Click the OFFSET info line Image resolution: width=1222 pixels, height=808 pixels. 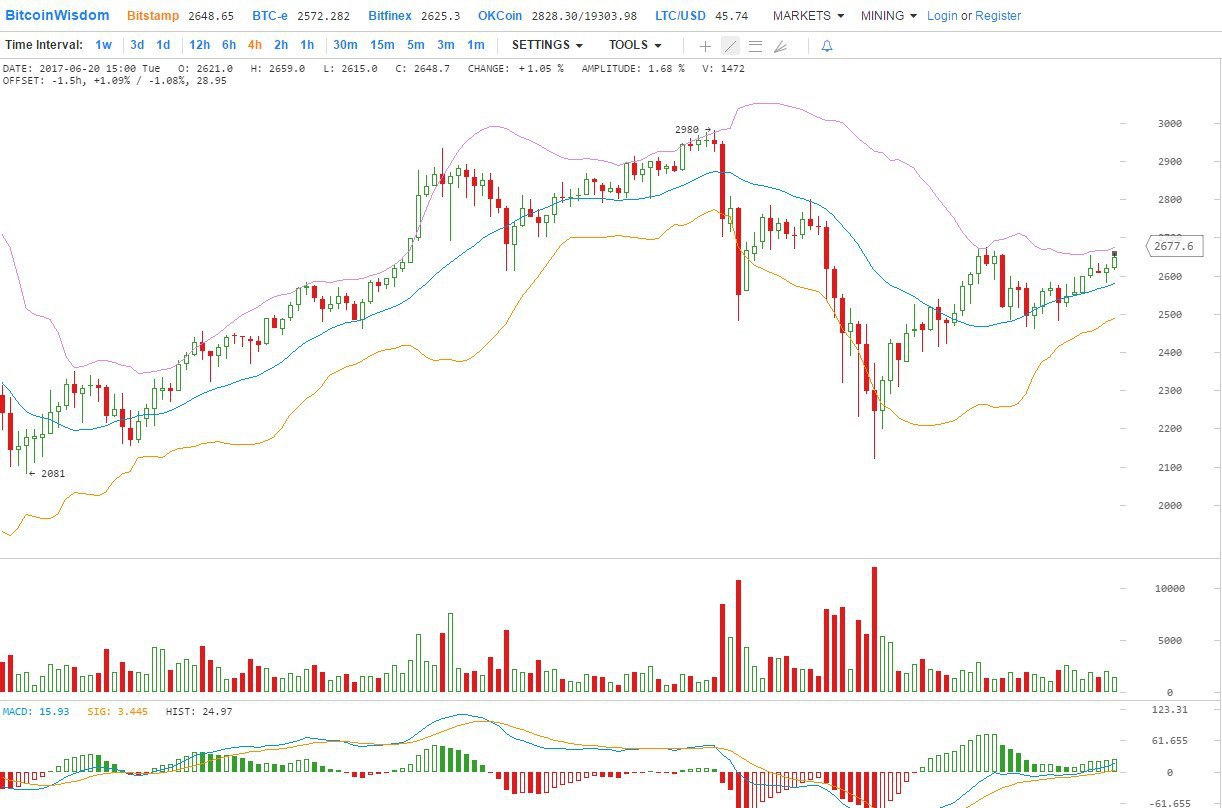(114, 81)
